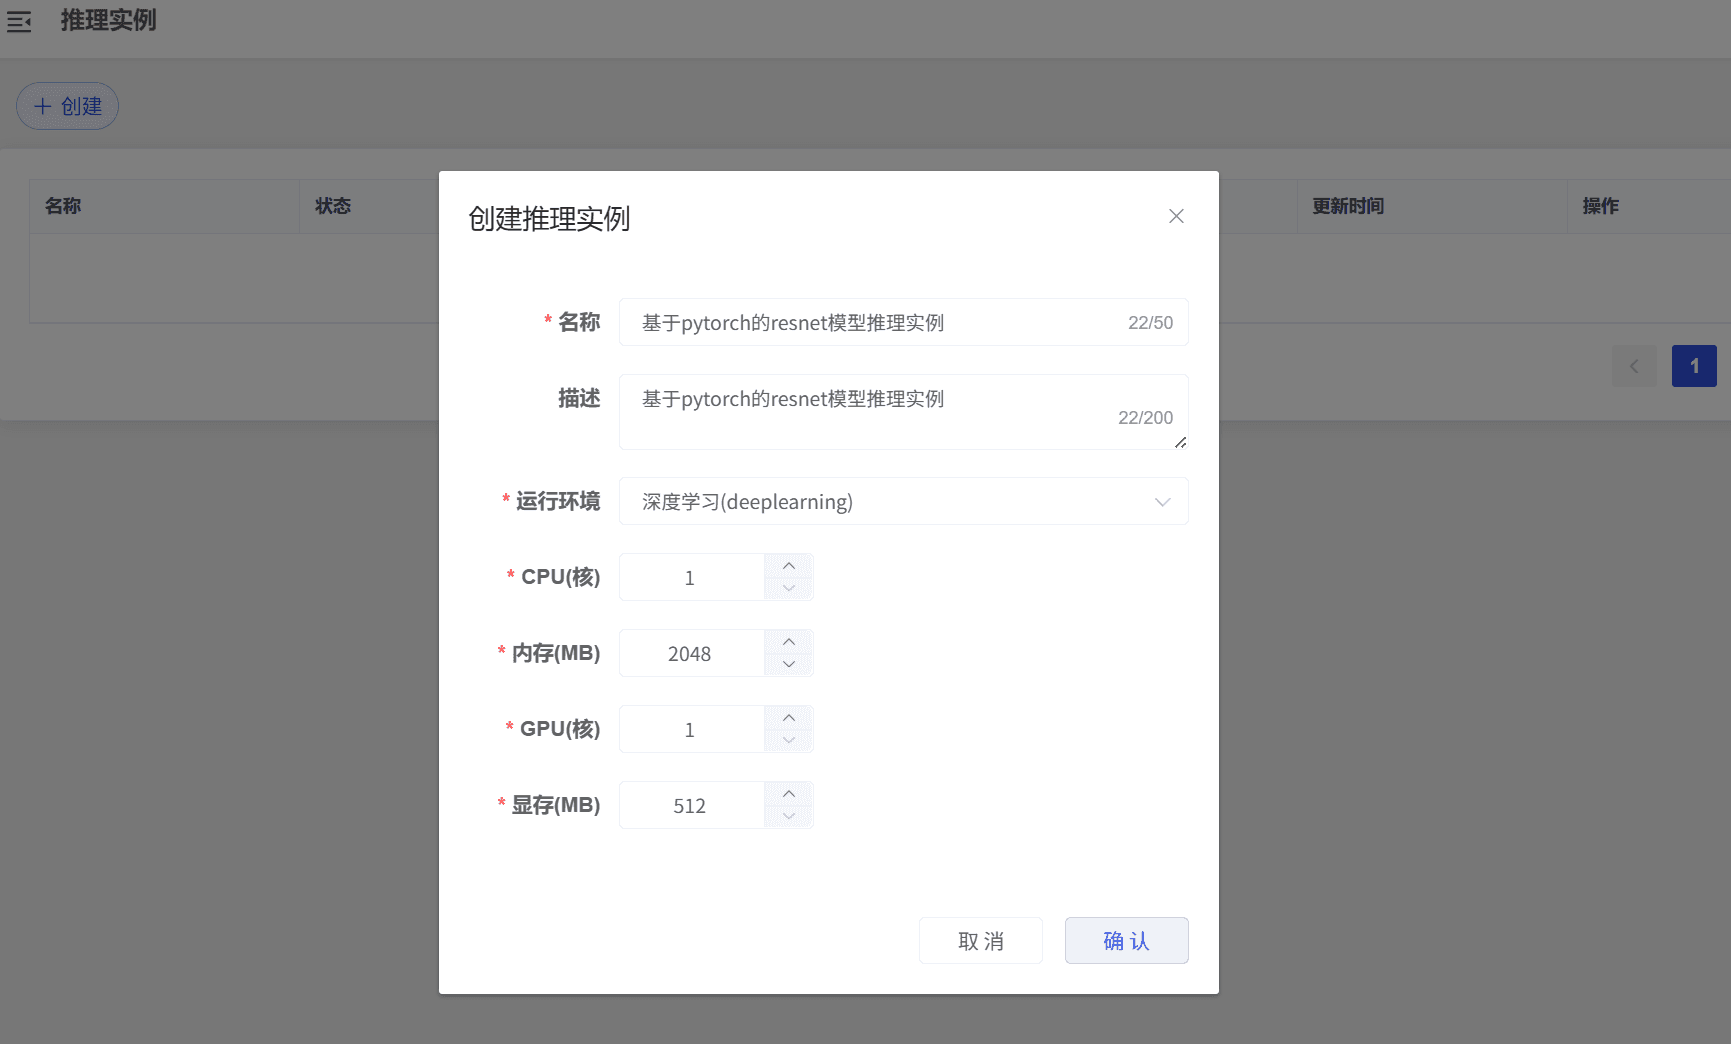This screenshot has width=1731, height=1044.
Task: Decrease 内存(MB) using down arrow
Action: click(x=789, y=665)
